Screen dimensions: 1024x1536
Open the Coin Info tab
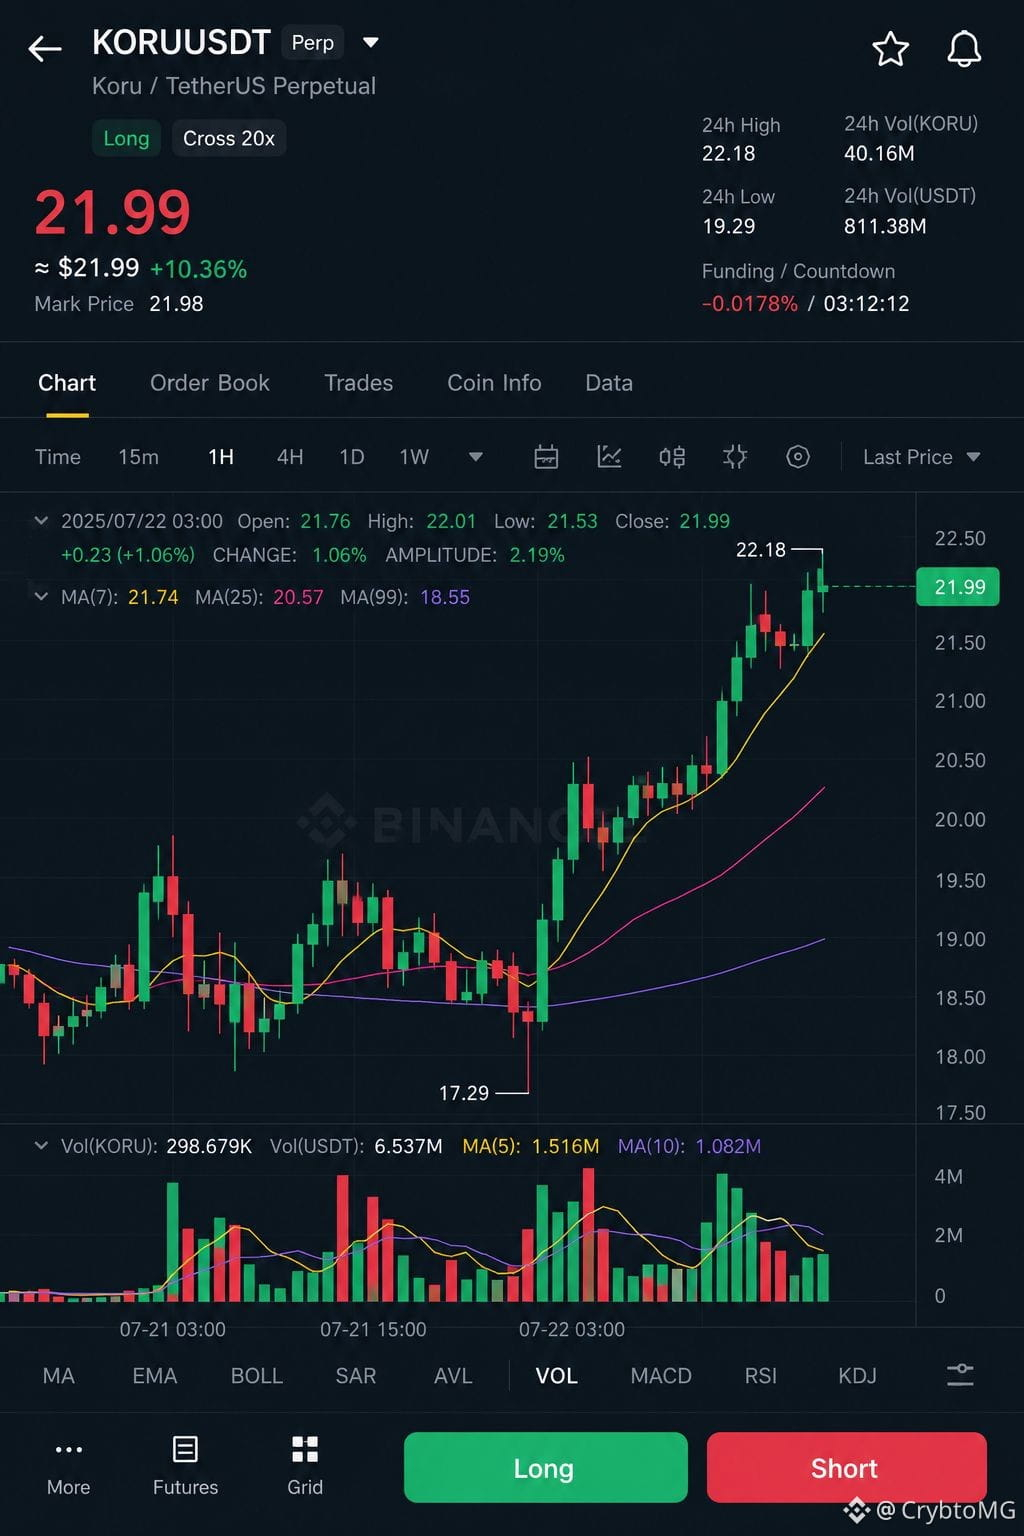(x=494, y=383)
